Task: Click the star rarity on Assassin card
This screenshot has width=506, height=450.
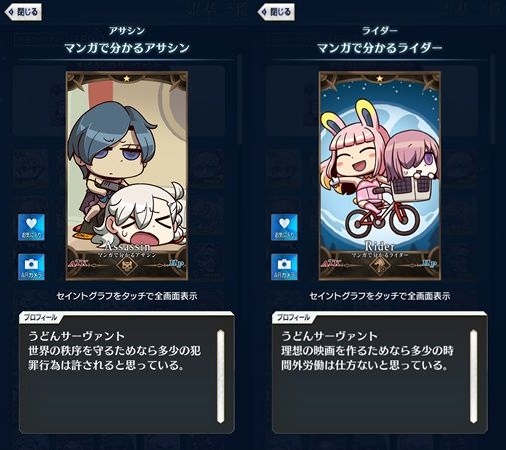Action: click(x=127, y=79)
